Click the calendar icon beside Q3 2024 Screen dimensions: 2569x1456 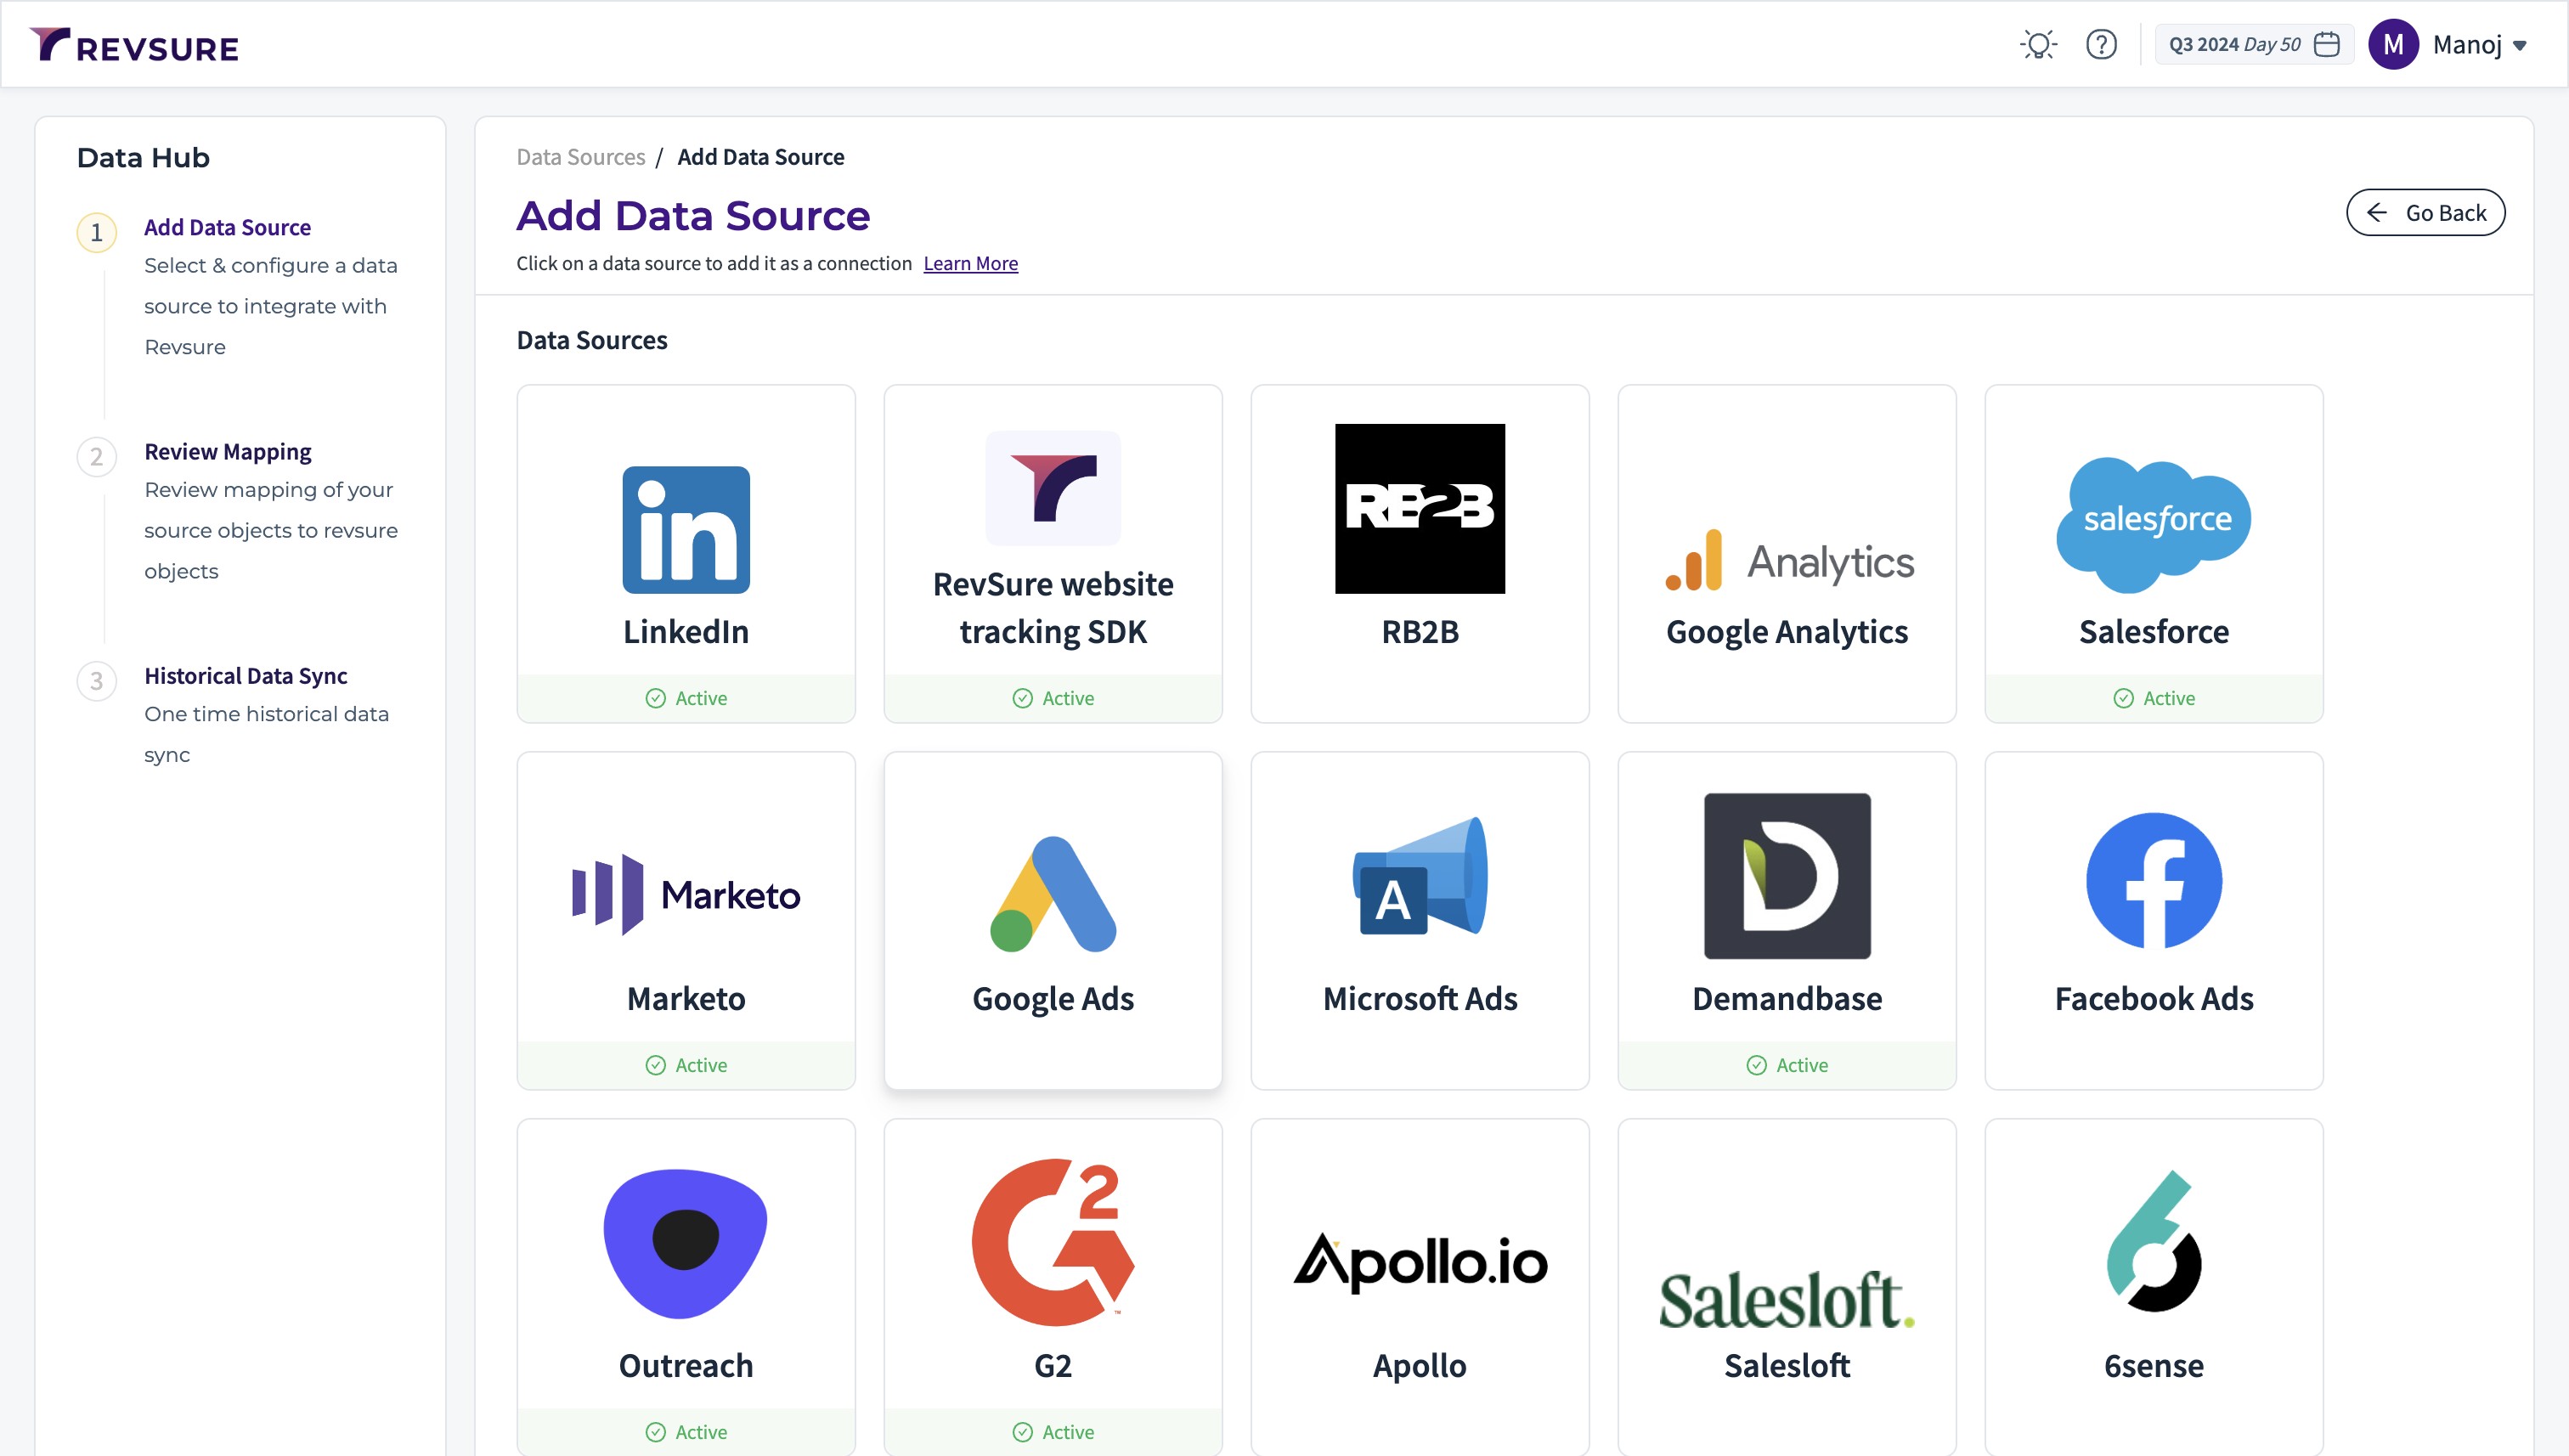2327,44
